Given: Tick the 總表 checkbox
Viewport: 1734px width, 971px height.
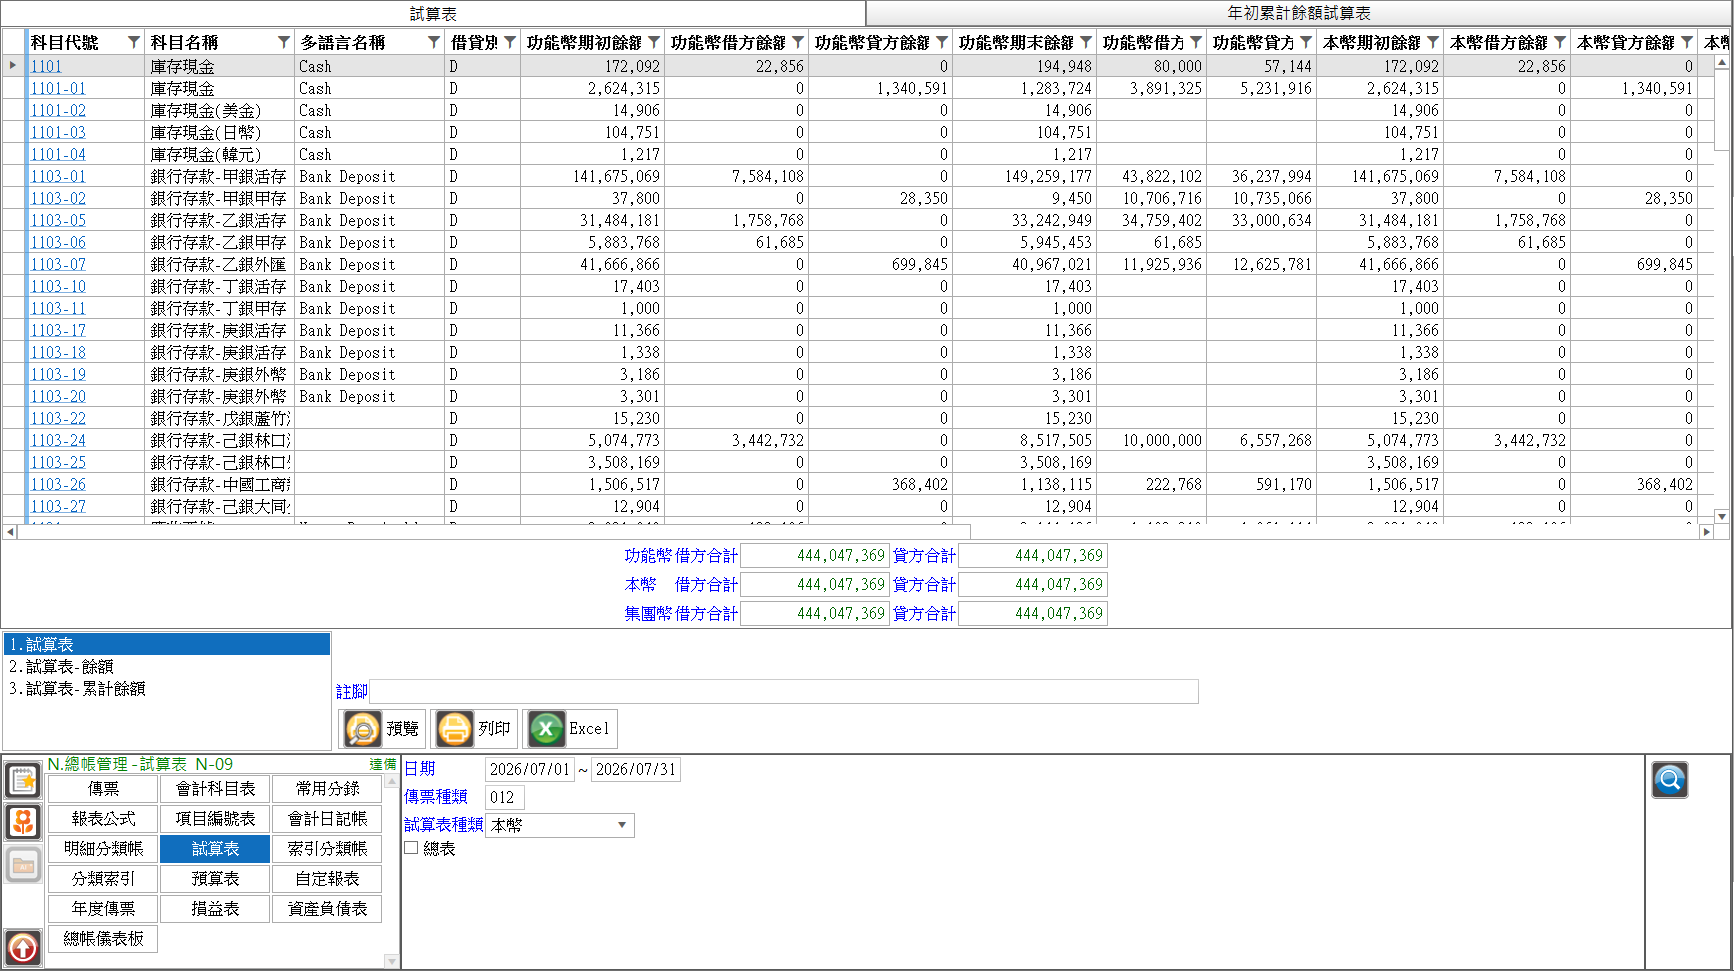Looking at the screenshot, I should click(411, 848).
